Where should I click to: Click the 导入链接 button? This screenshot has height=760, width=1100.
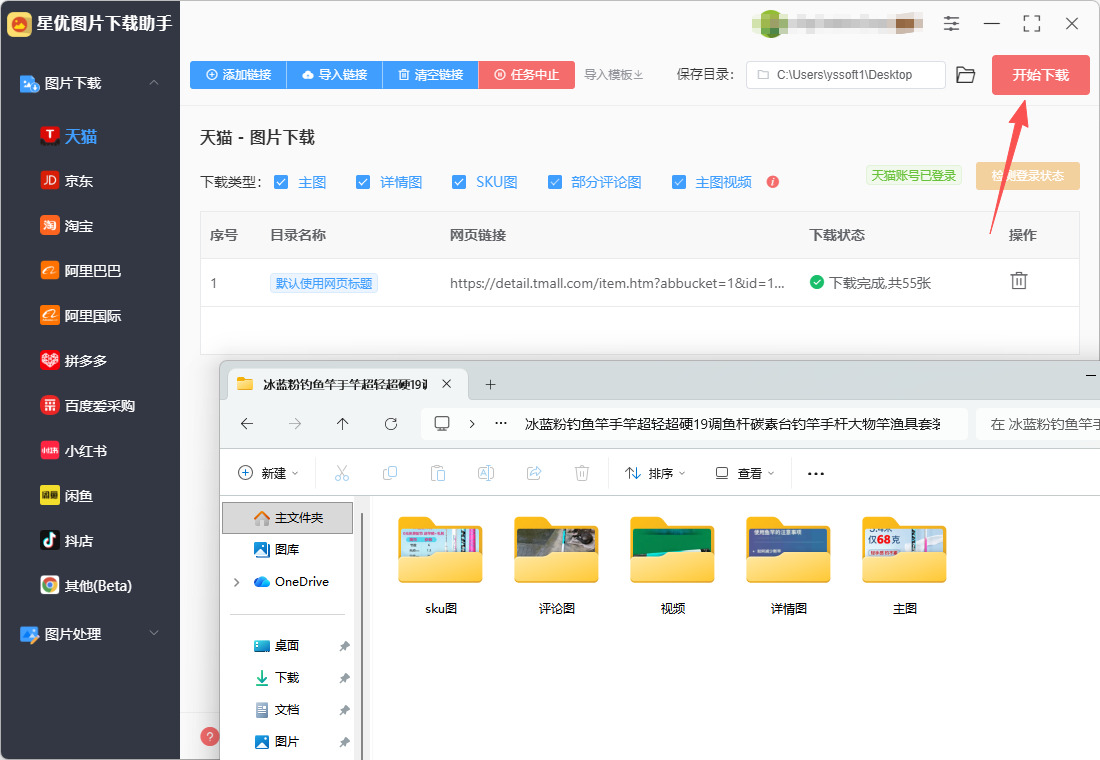(x=335, y=75)
